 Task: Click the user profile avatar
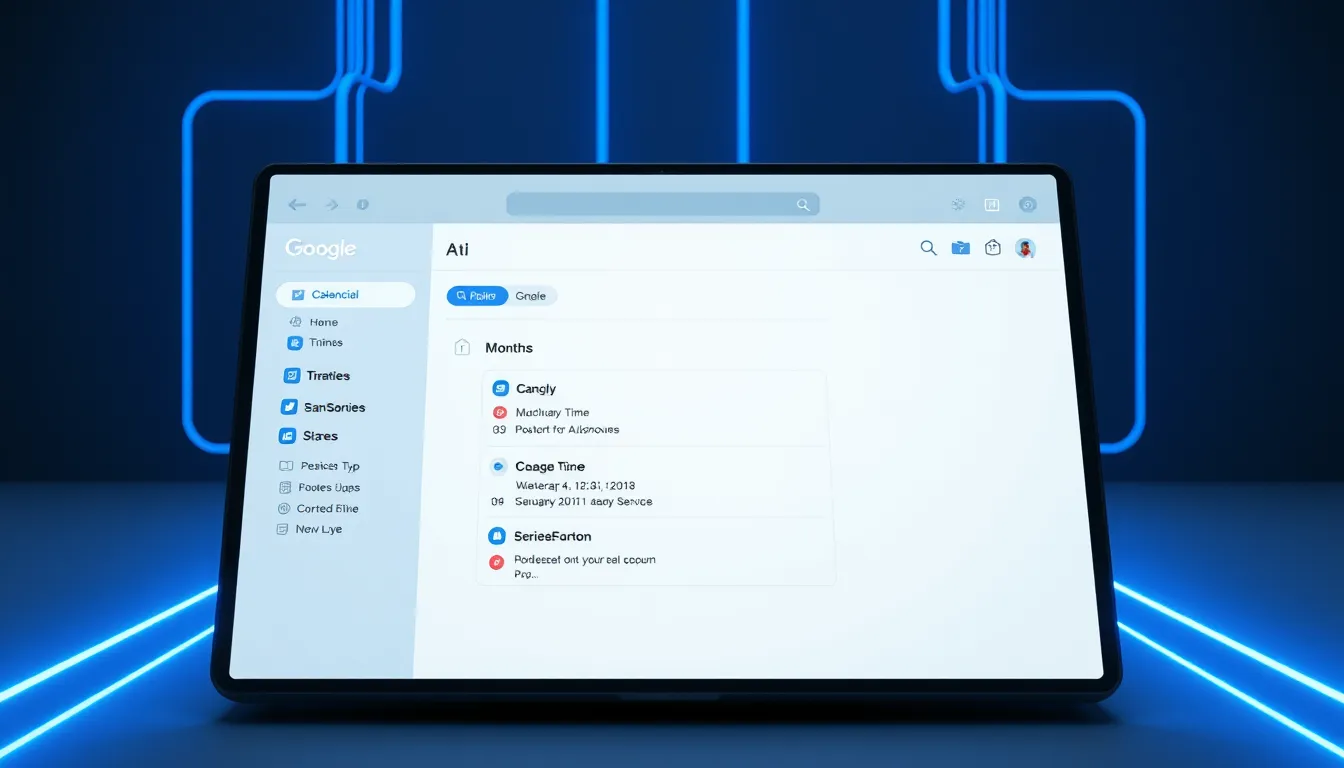(x=1025, y=248)
